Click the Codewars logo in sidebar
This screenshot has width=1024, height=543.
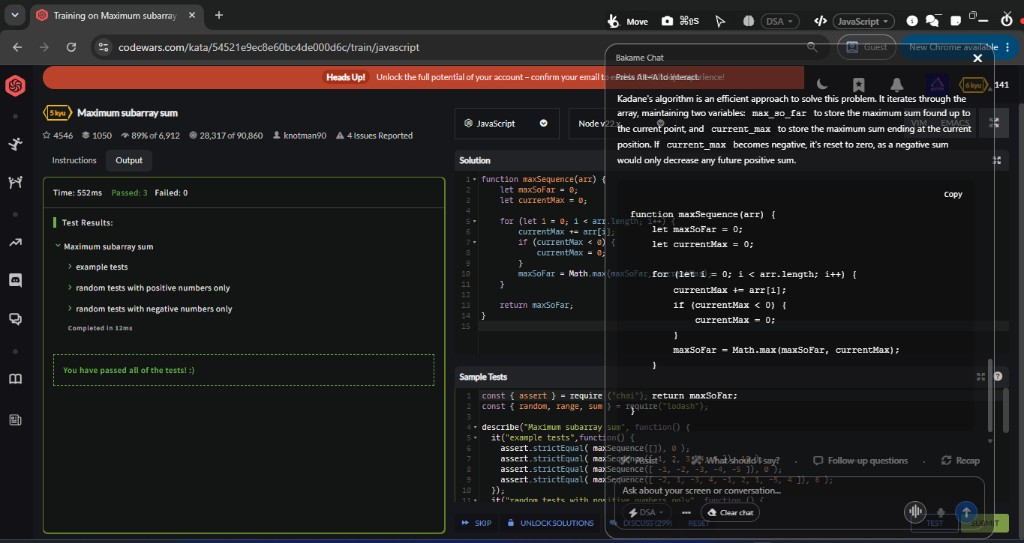(x=16, y=86)
